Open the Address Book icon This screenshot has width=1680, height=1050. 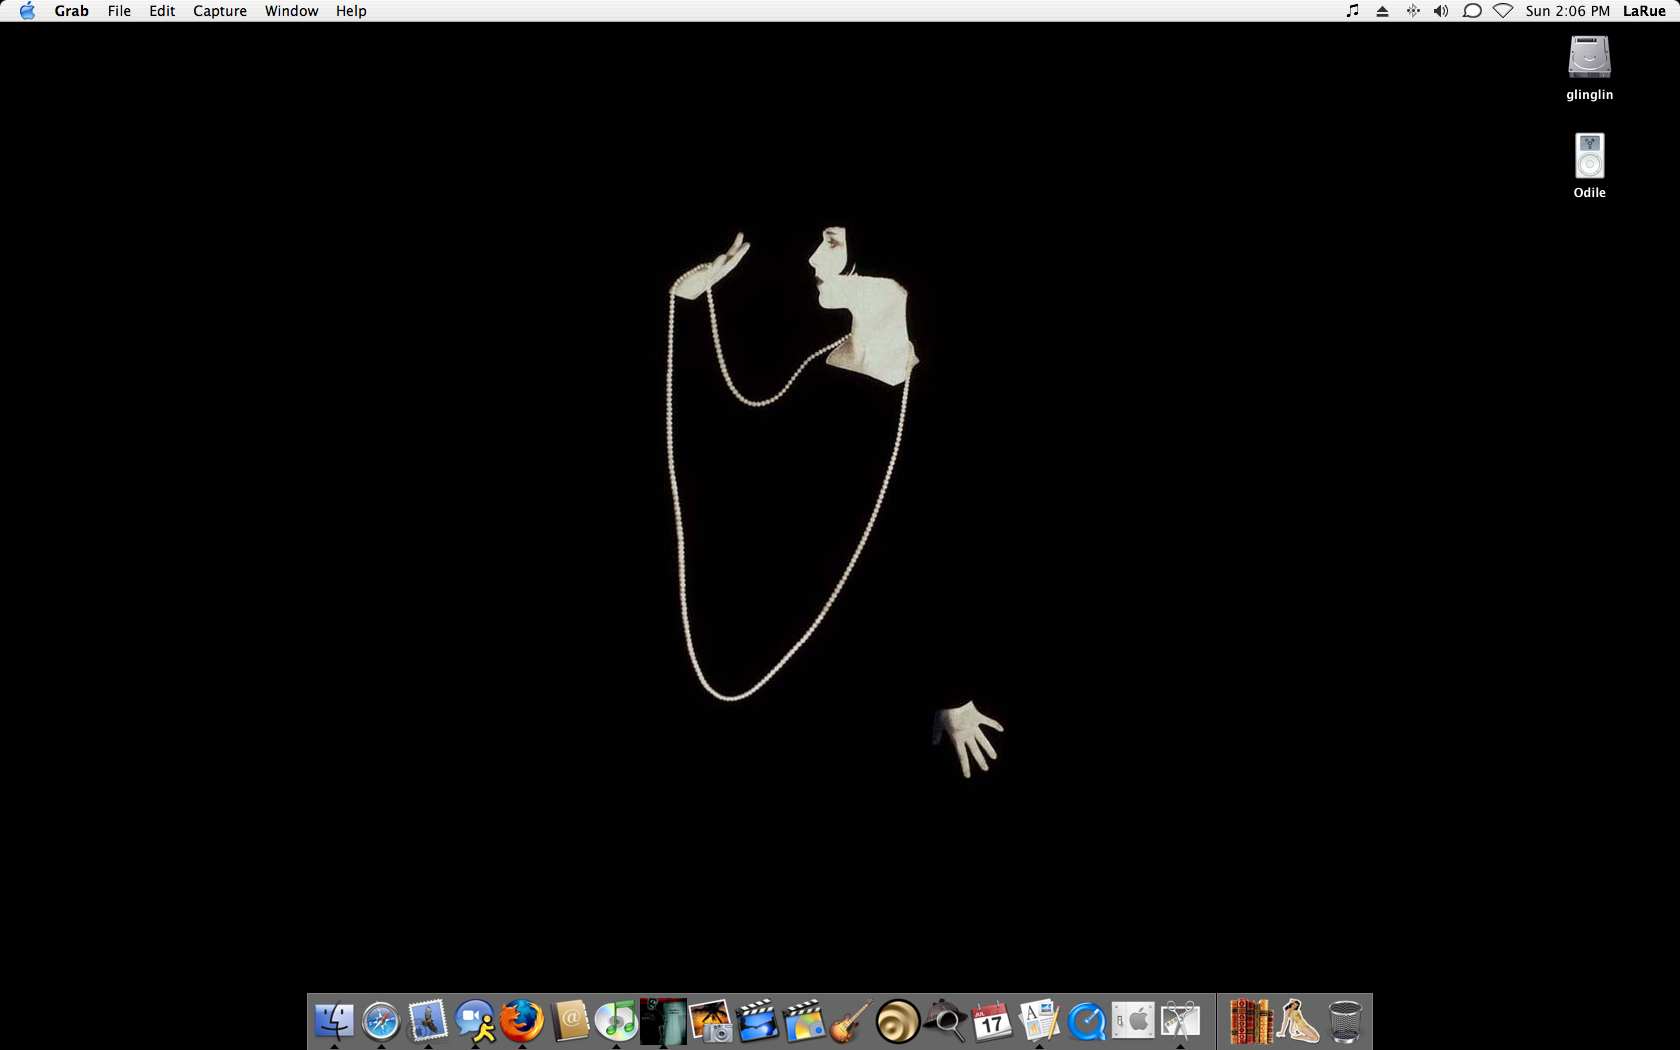[x=569, y=1021]
